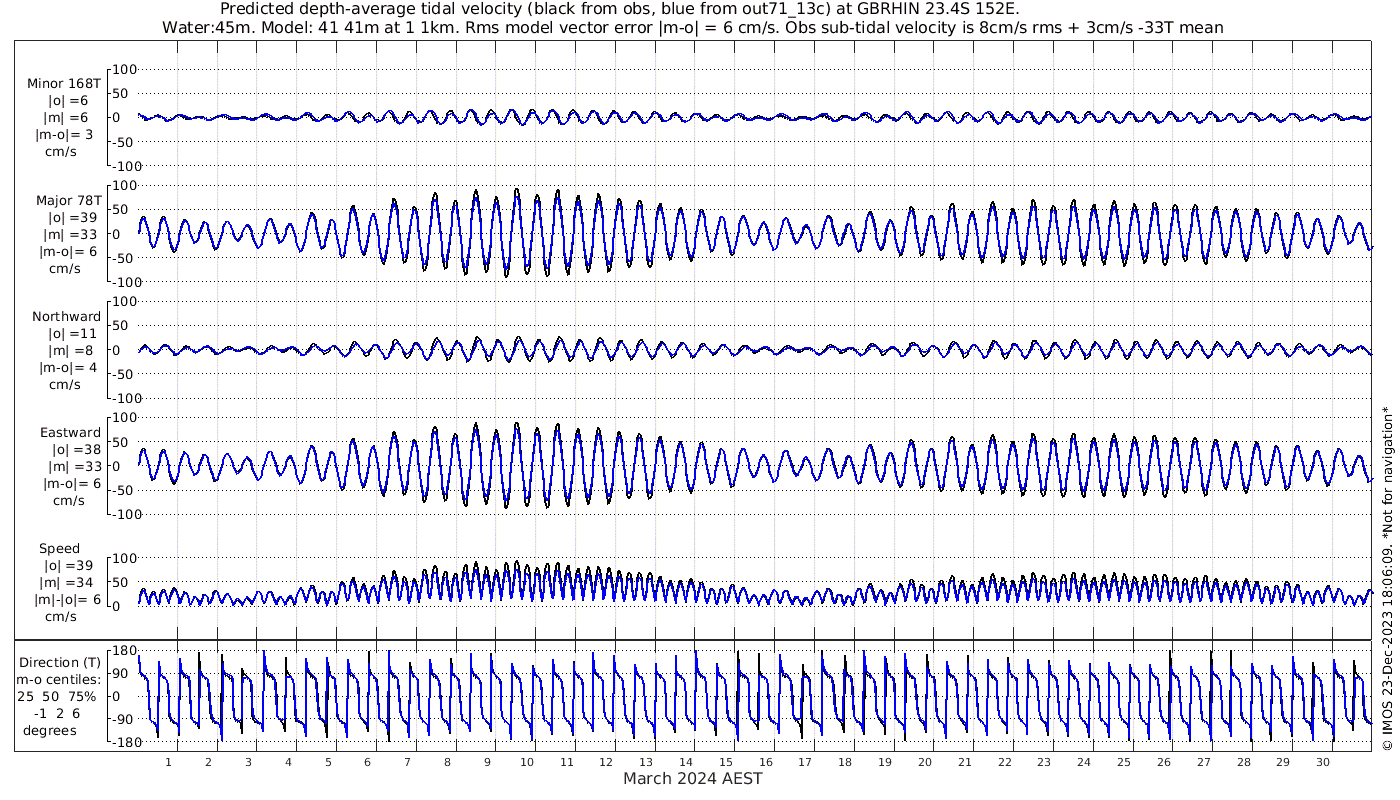Select day '27' on the date axis
The image size is (1400, 800).
tap(1204, 762)
